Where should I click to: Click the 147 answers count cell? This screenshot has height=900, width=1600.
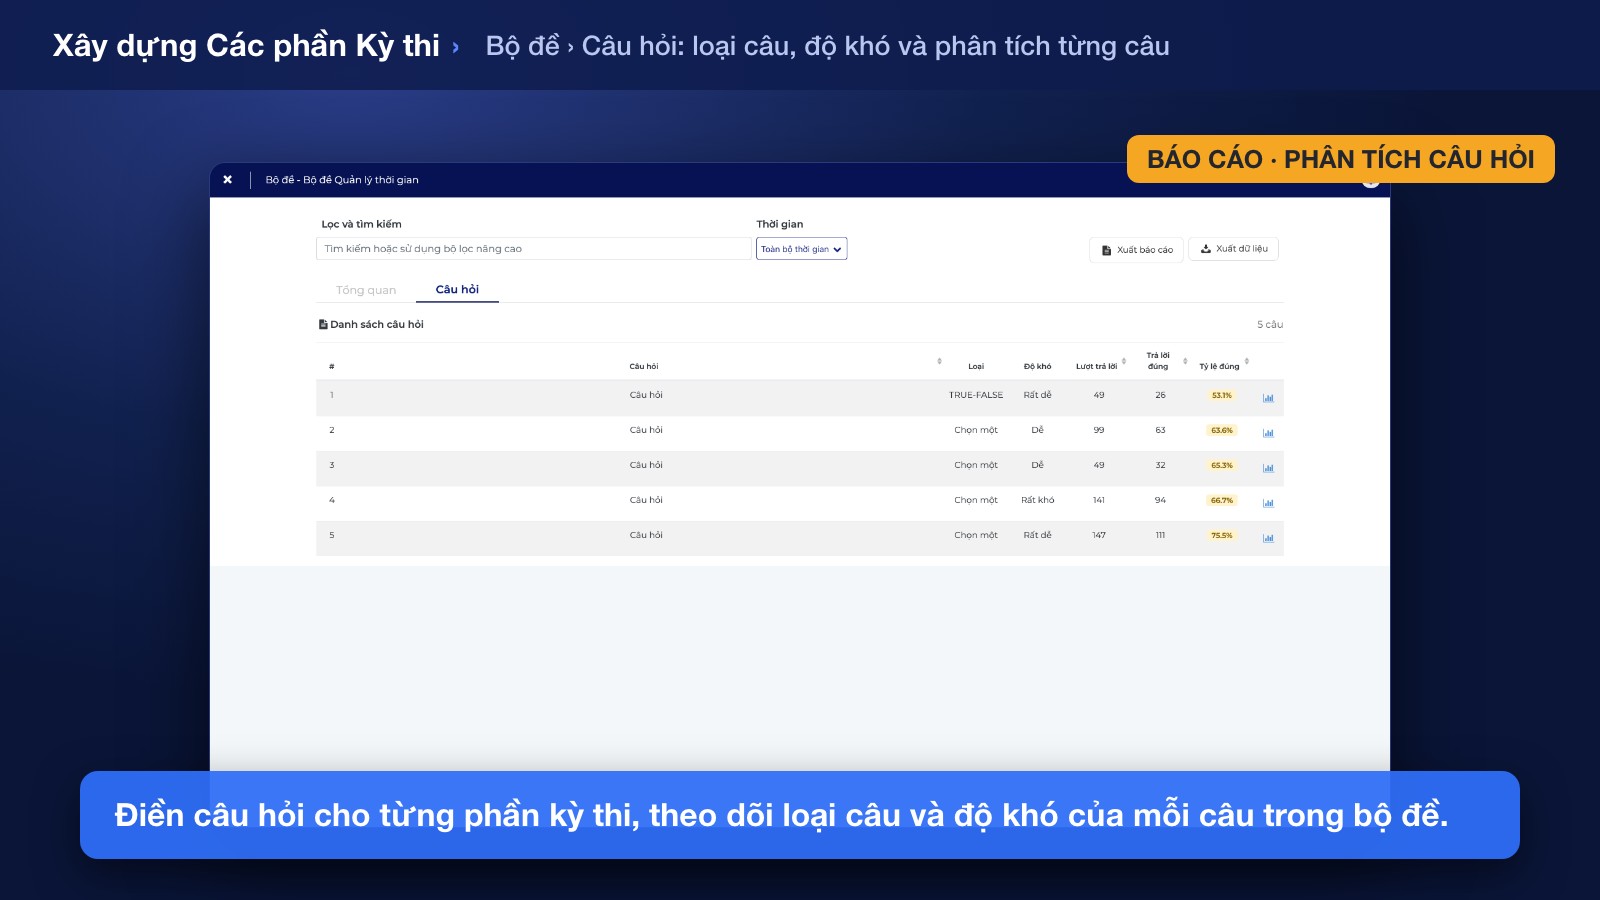(x=1099, y=535)
